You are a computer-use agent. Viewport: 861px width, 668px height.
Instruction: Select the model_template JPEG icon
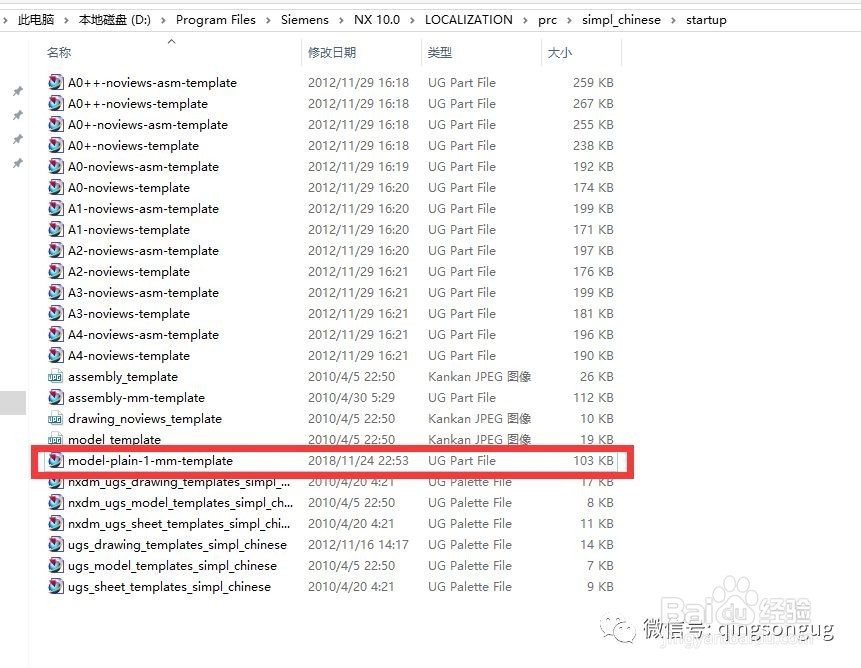coord(57,440)
